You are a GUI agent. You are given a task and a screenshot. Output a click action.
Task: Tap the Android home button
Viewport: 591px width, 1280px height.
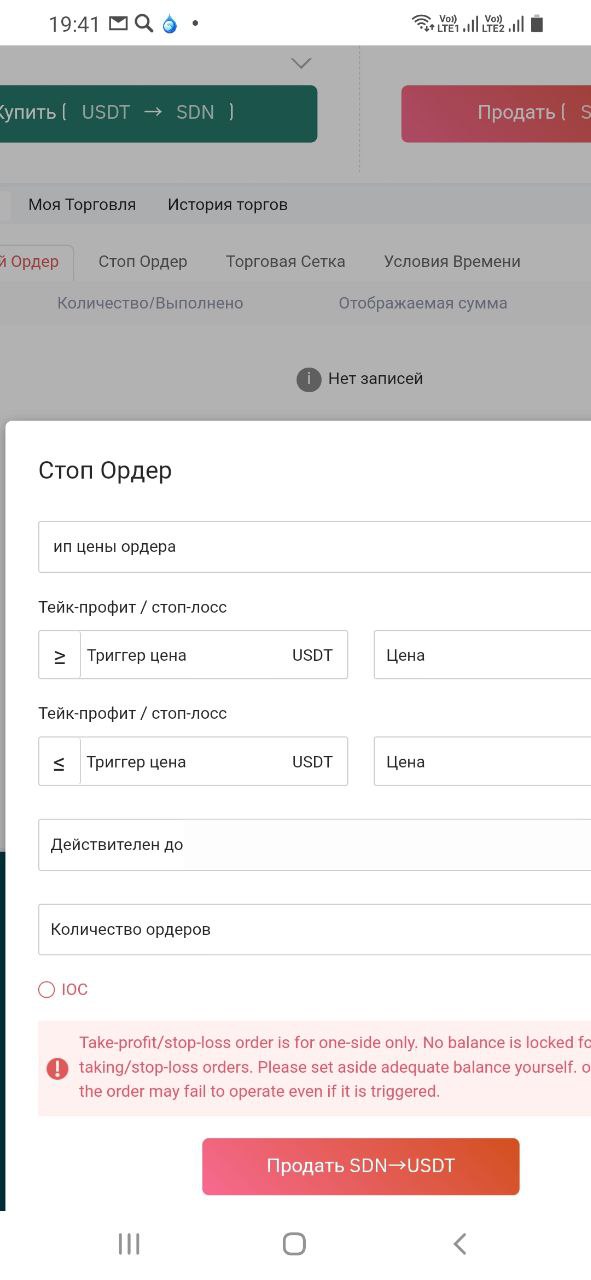[x=294, y=1243]
